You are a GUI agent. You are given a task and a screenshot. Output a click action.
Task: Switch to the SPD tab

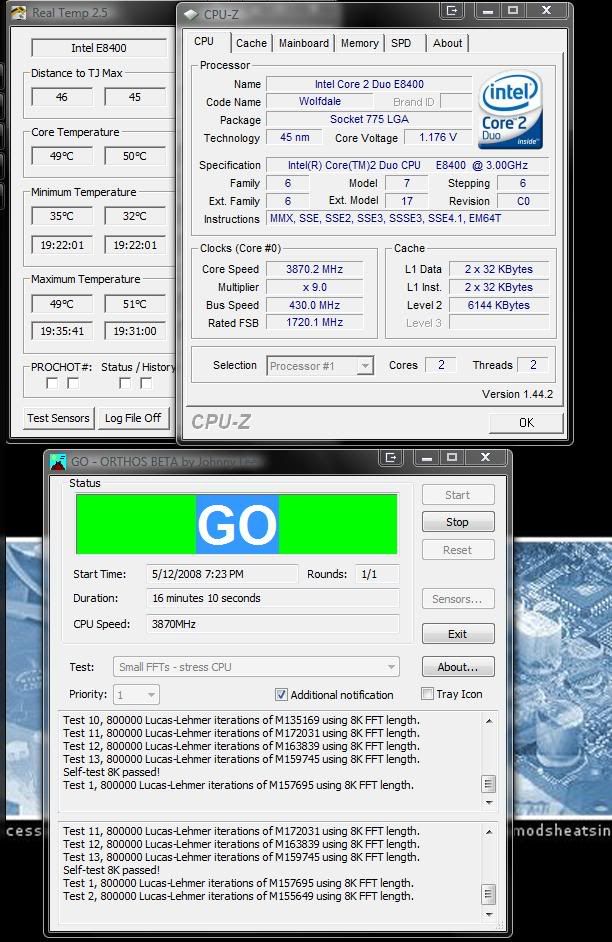click(401, 43)
